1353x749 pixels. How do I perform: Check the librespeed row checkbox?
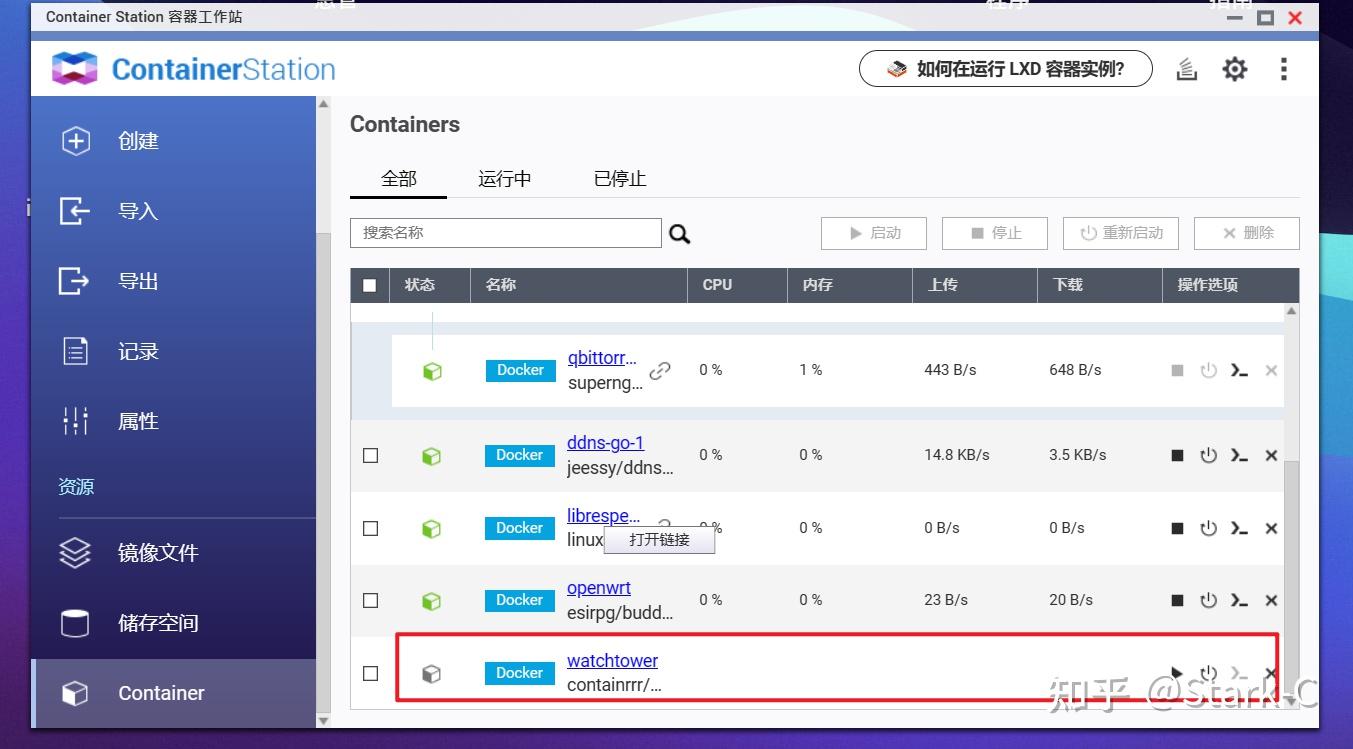coord(370,528)
